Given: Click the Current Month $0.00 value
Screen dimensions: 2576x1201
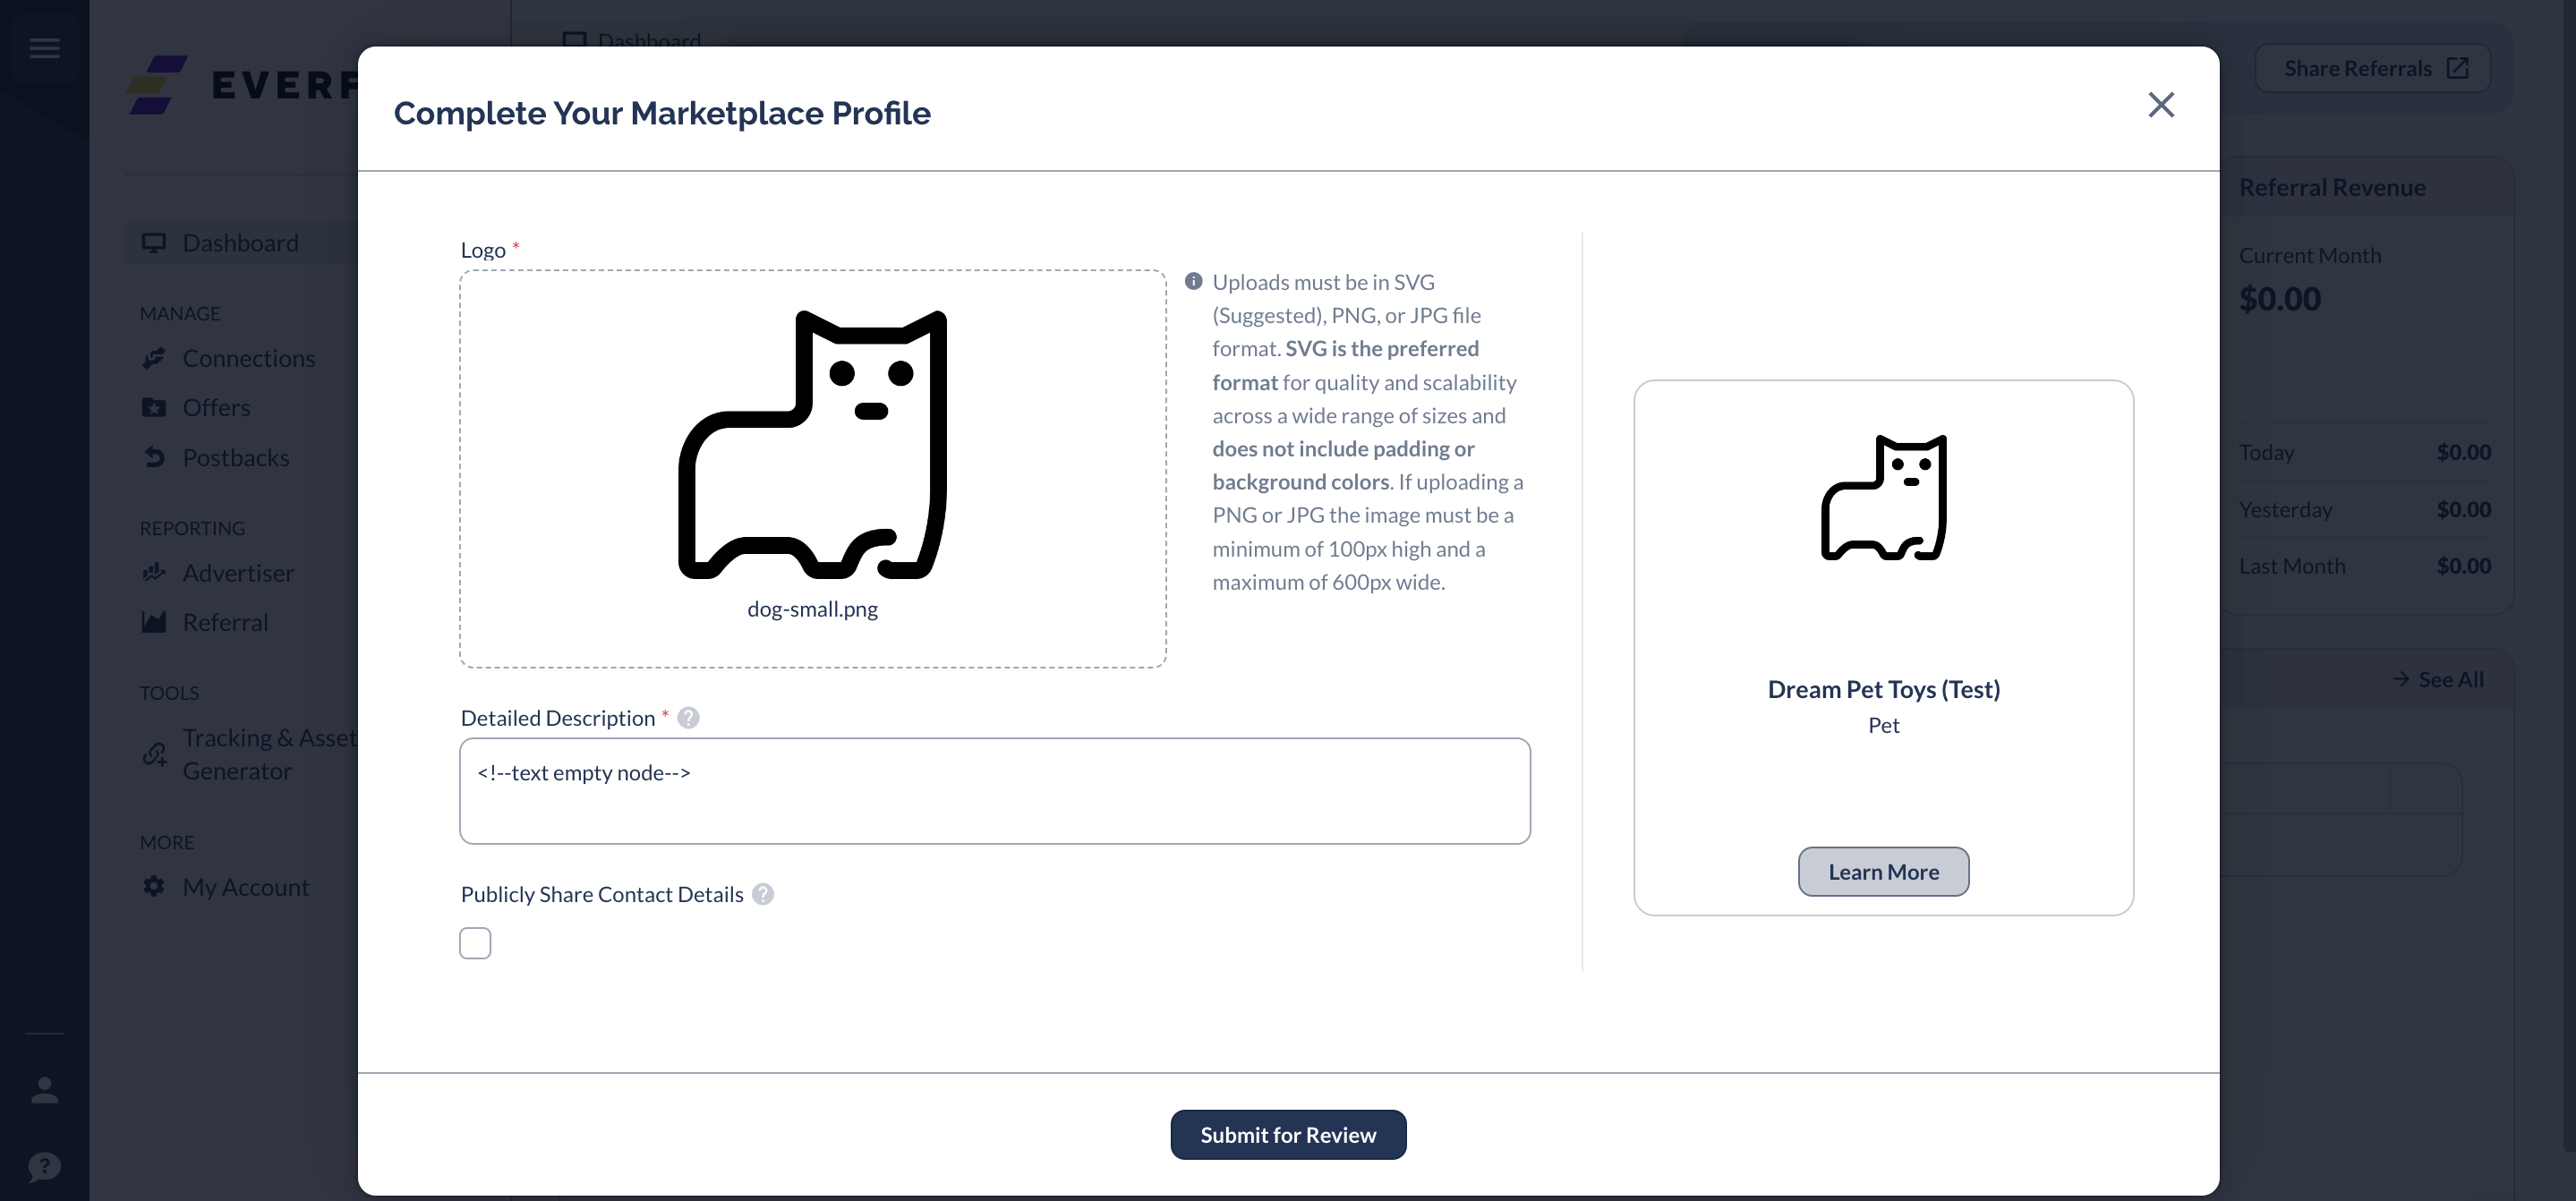Looking at the screenshot, I should pos(2279,298).
